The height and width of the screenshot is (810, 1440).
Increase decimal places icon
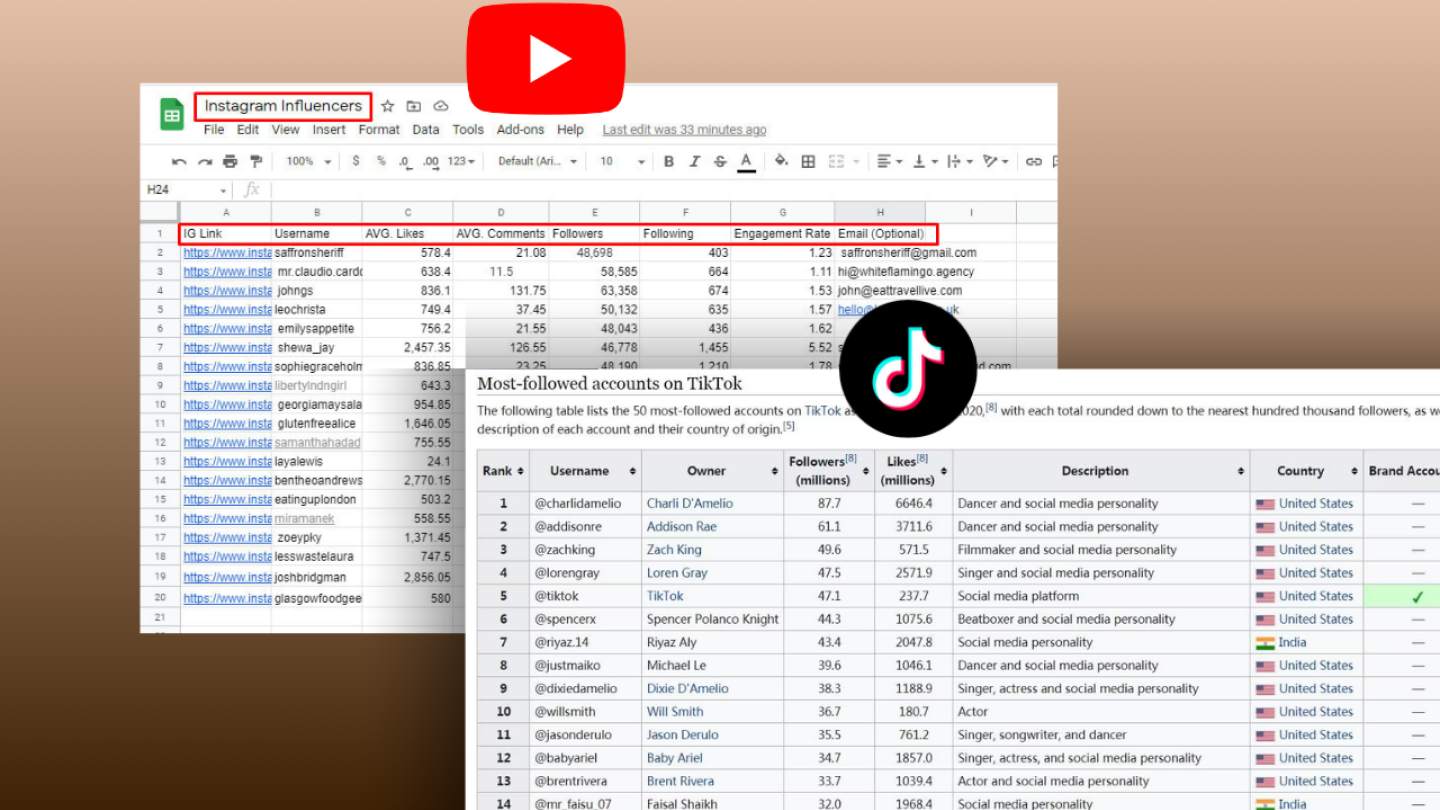point(431,161)
